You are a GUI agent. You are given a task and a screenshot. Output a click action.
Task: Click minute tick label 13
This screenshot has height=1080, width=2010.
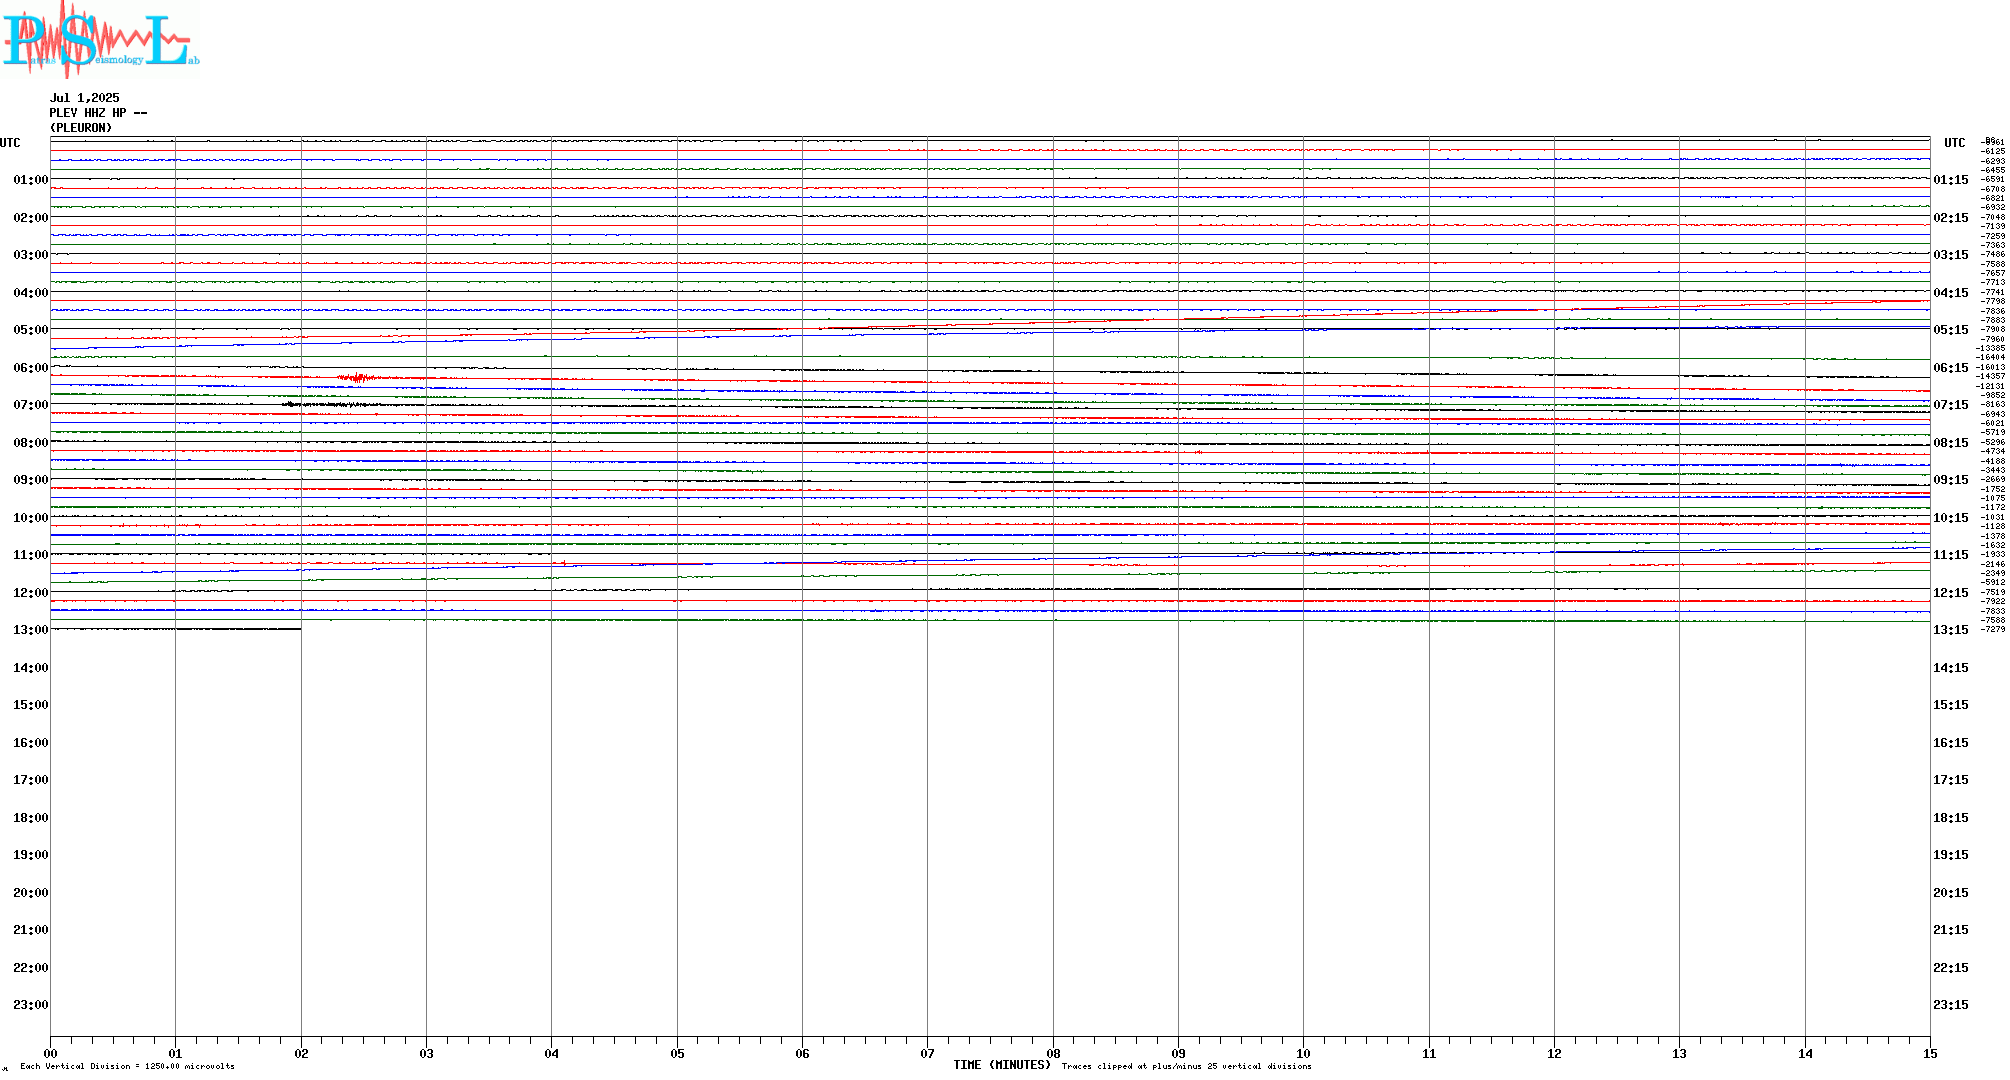[1679, 1053]
